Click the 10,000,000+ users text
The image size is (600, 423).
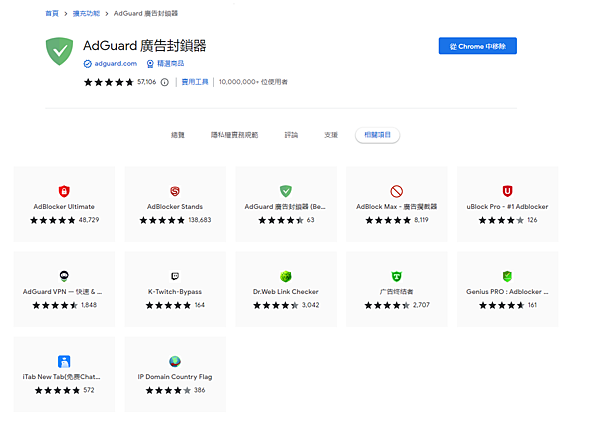253,82
